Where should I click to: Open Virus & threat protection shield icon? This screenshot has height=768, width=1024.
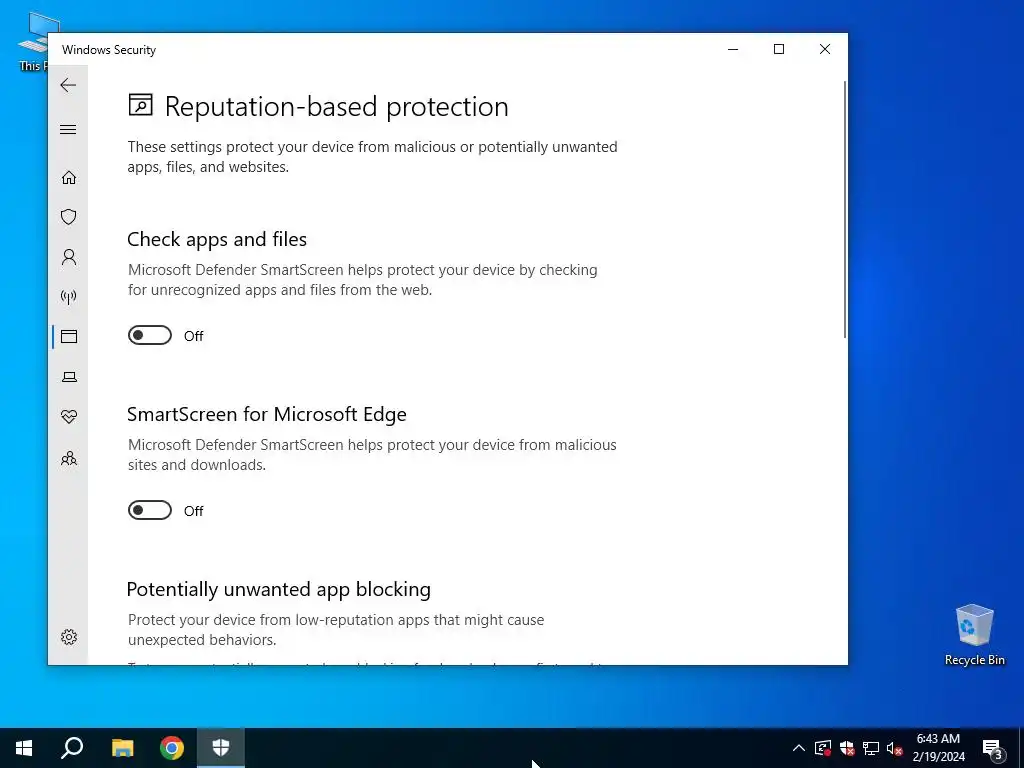click(69, 217)
